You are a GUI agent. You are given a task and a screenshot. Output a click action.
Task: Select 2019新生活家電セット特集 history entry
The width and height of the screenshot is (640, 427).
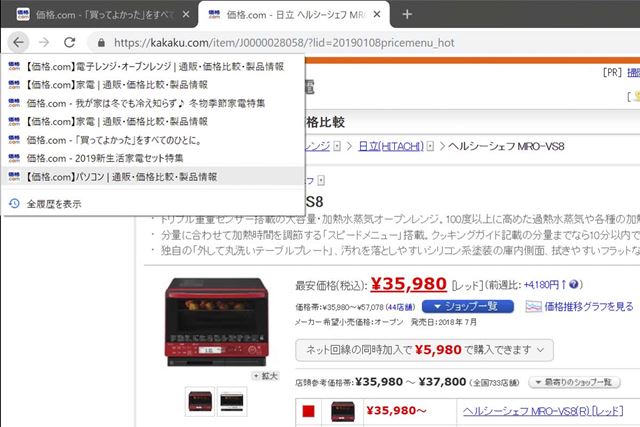click(153, 158)
